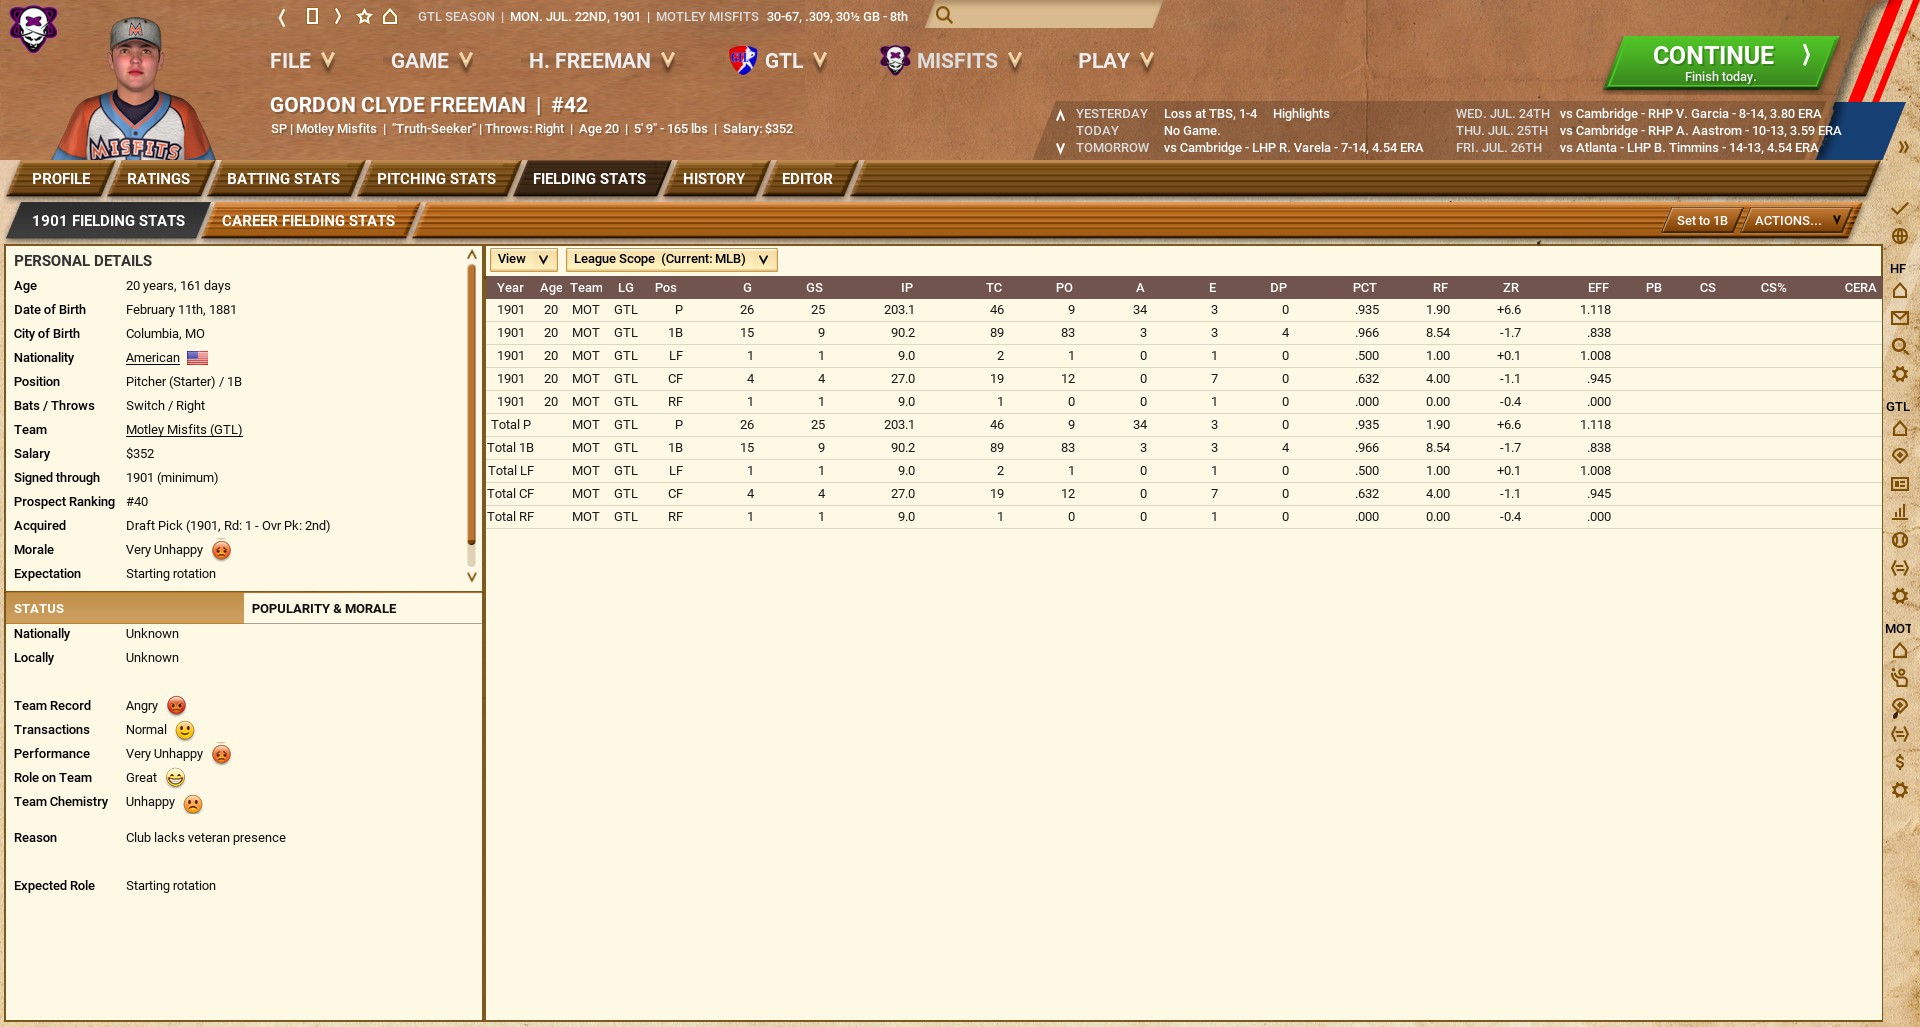Open the gear icon under MOT
1920x1027 pixels.
[1900, 790]
